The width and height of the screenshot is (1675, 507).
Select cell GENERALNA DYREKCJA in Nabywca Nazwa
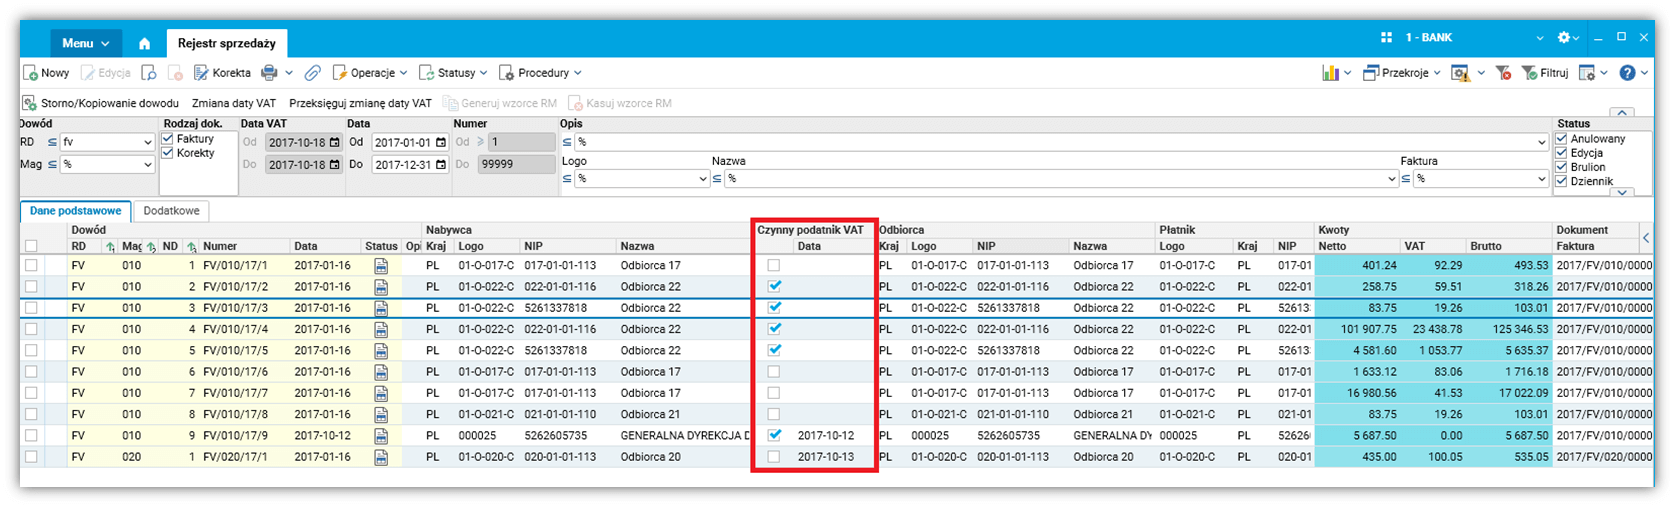[x=684, y=436]
